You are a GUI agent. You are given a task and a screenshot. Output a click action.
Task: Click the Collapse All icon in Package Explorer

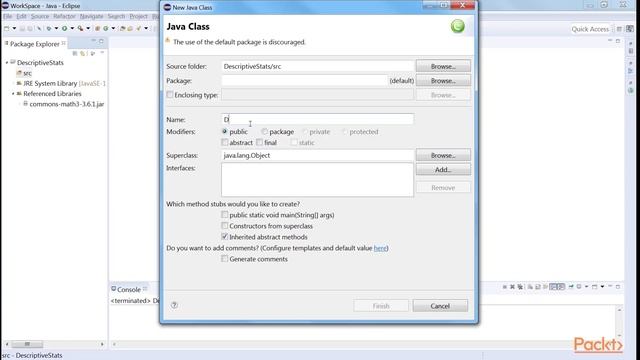click(x=75, y=53)
